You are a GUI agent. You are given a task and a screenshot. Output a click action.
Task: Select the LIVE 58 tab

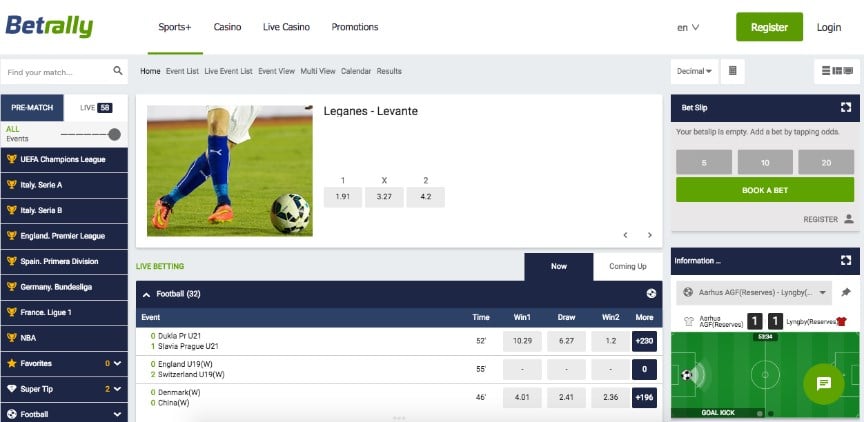pos(96,107)
